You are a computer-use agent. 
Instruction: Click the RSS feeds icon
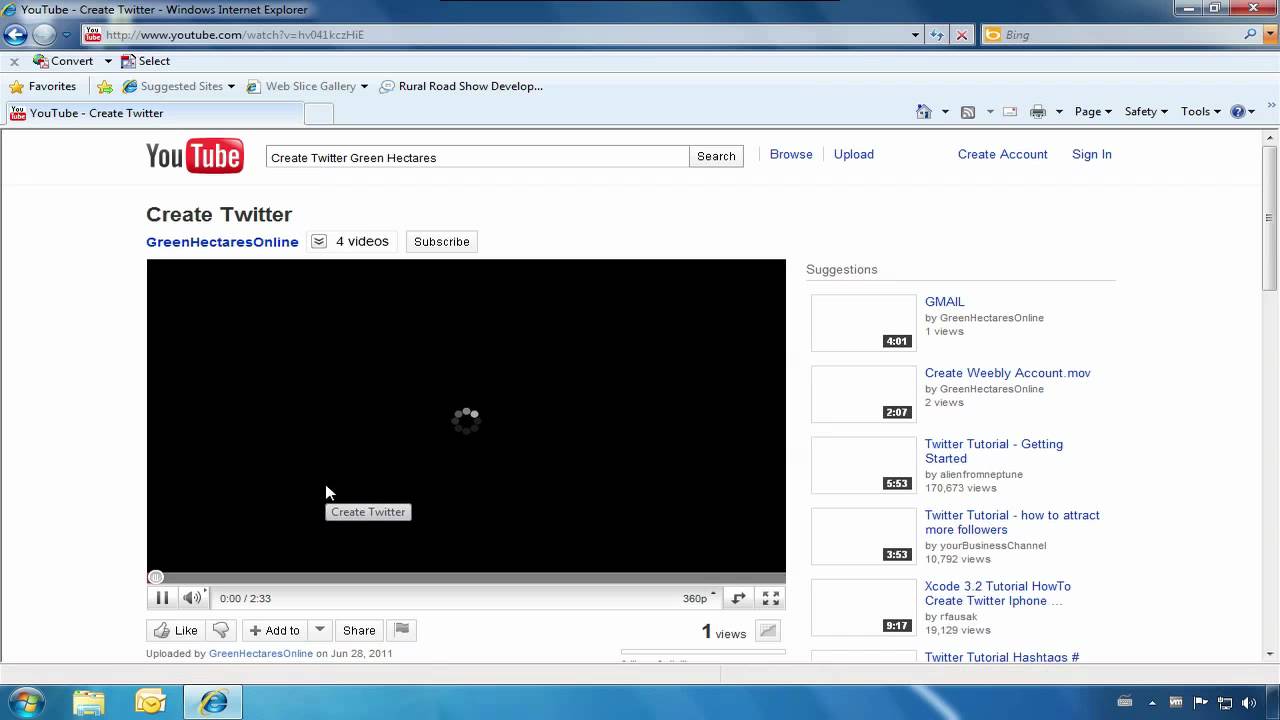coord(968,112)
